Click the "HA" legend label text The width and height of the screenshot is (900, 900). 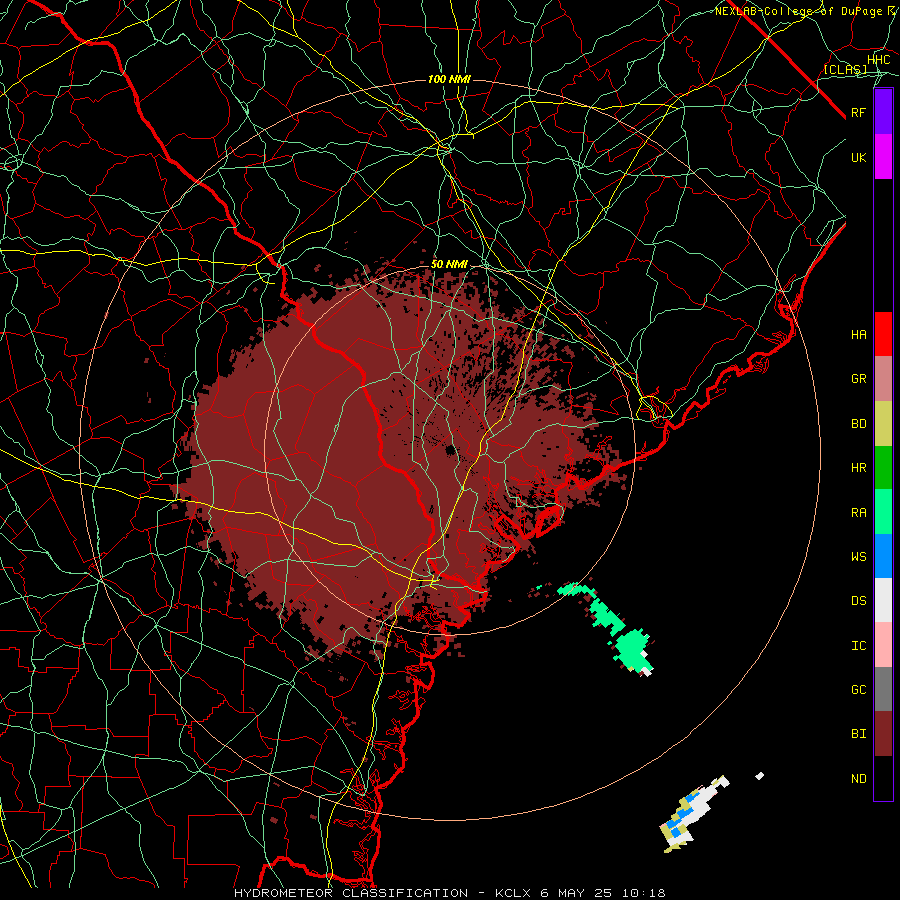click(858, 335)
